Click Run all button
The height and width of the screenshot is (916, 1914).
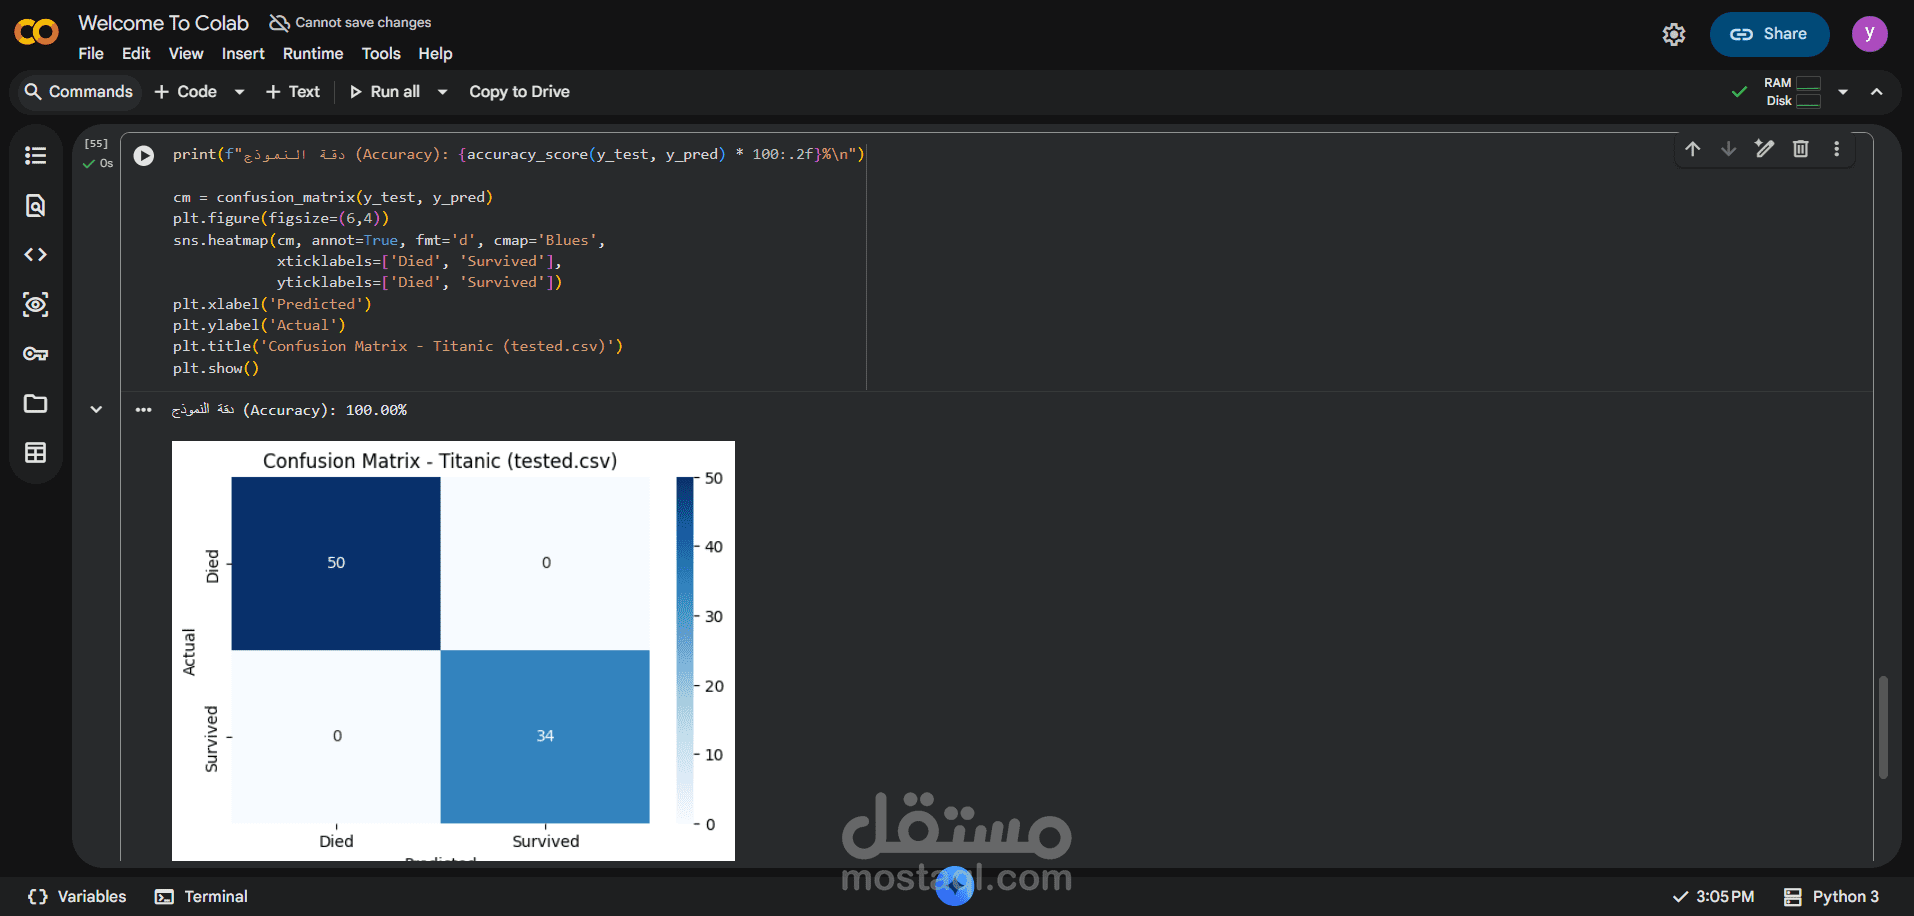(x=385, y=92)
